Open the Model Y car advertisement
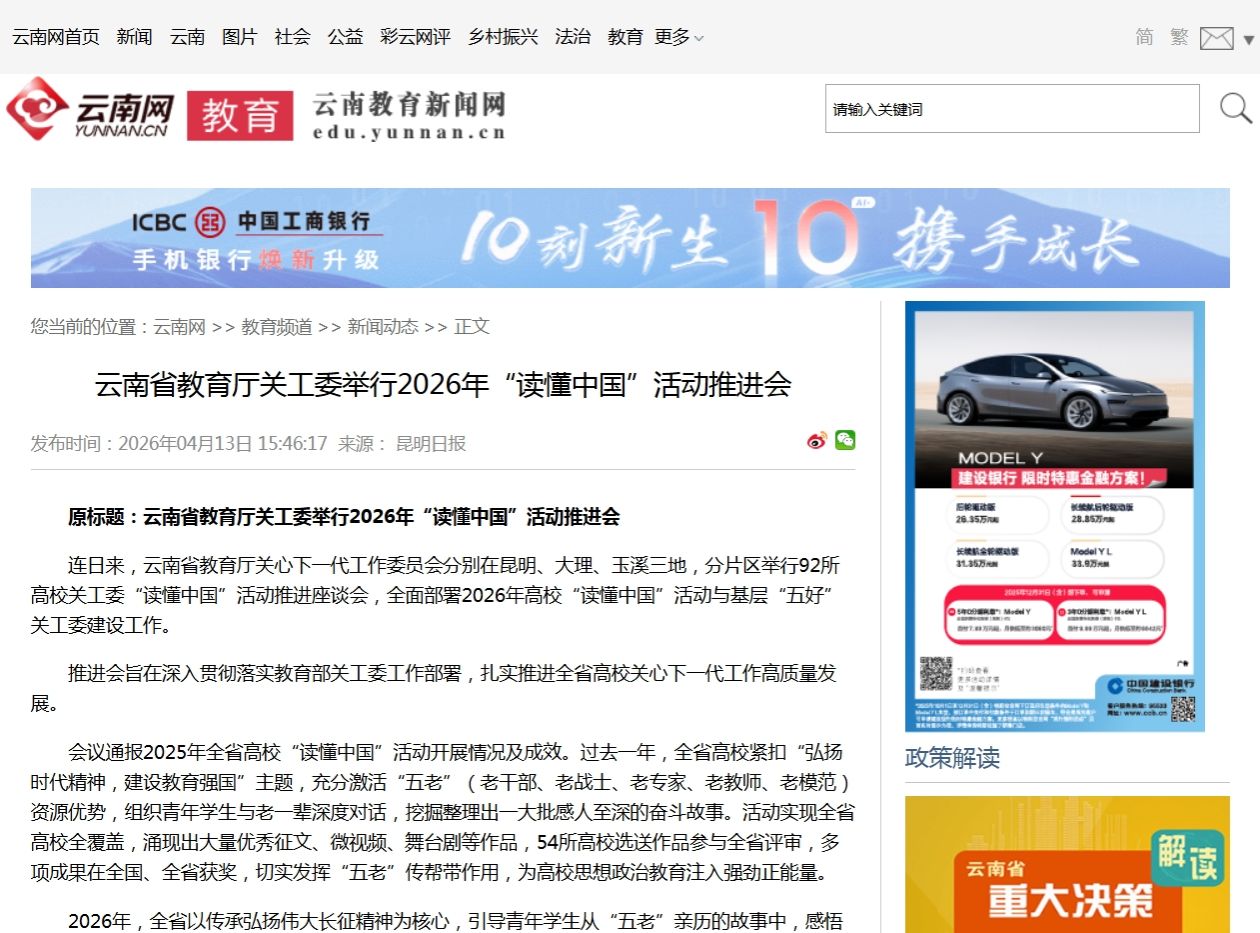This screenshot has width=1260, height=933. click(x=1054, y=516)
